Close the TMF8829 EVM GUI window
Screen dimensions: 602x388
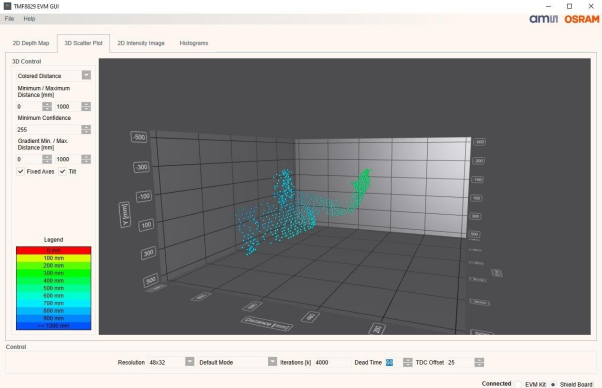tap(591, 6)
